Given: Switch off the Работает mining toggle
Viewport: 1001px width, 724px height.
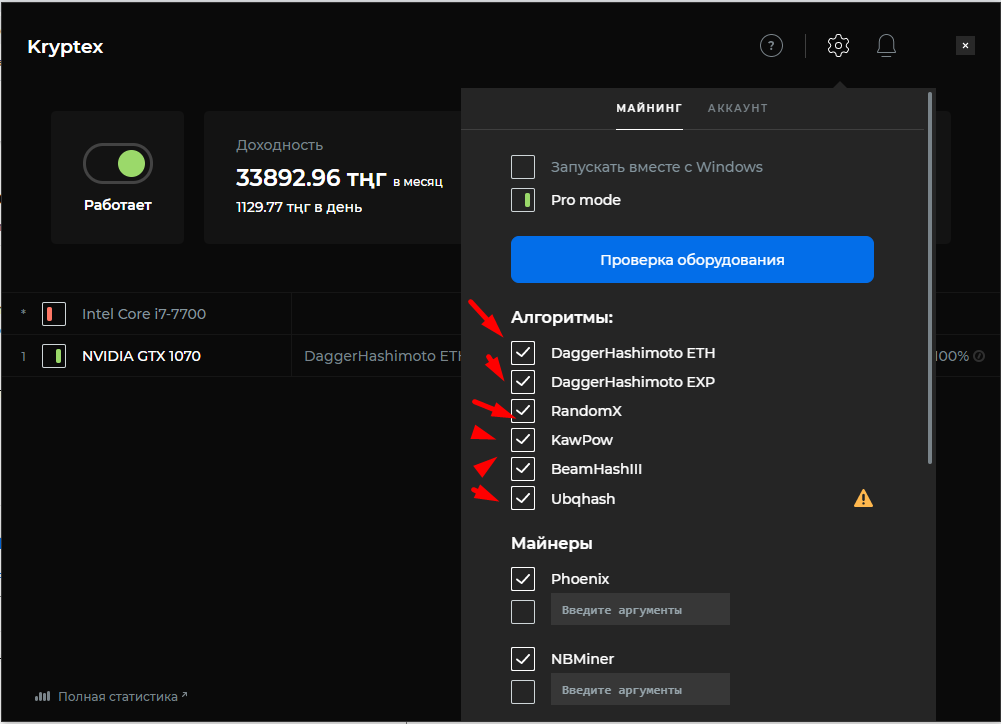Looking at the screenshot, I should click(x=117, y=163).
